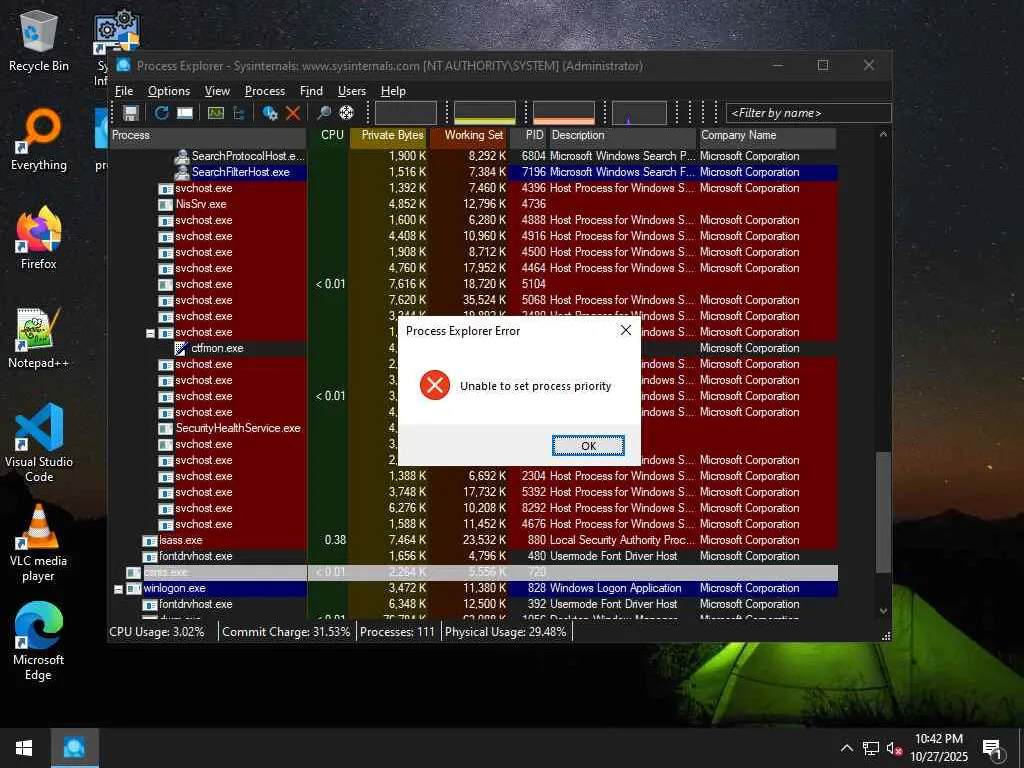
Task: Click the network tray icon
Action: tap(871, 748)
